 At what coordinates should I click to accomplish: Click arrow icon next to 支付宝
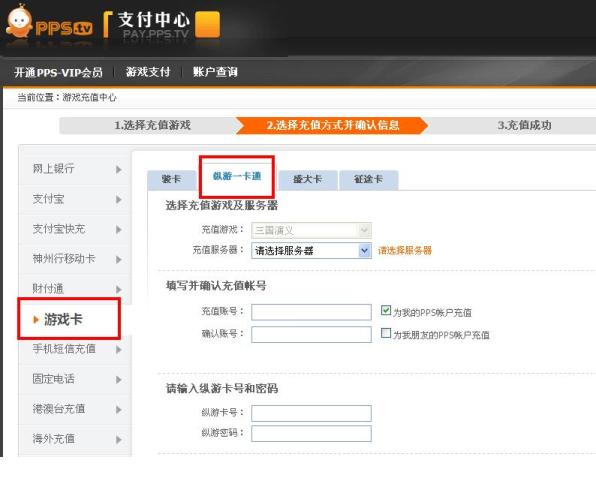[x=119, y=200]
